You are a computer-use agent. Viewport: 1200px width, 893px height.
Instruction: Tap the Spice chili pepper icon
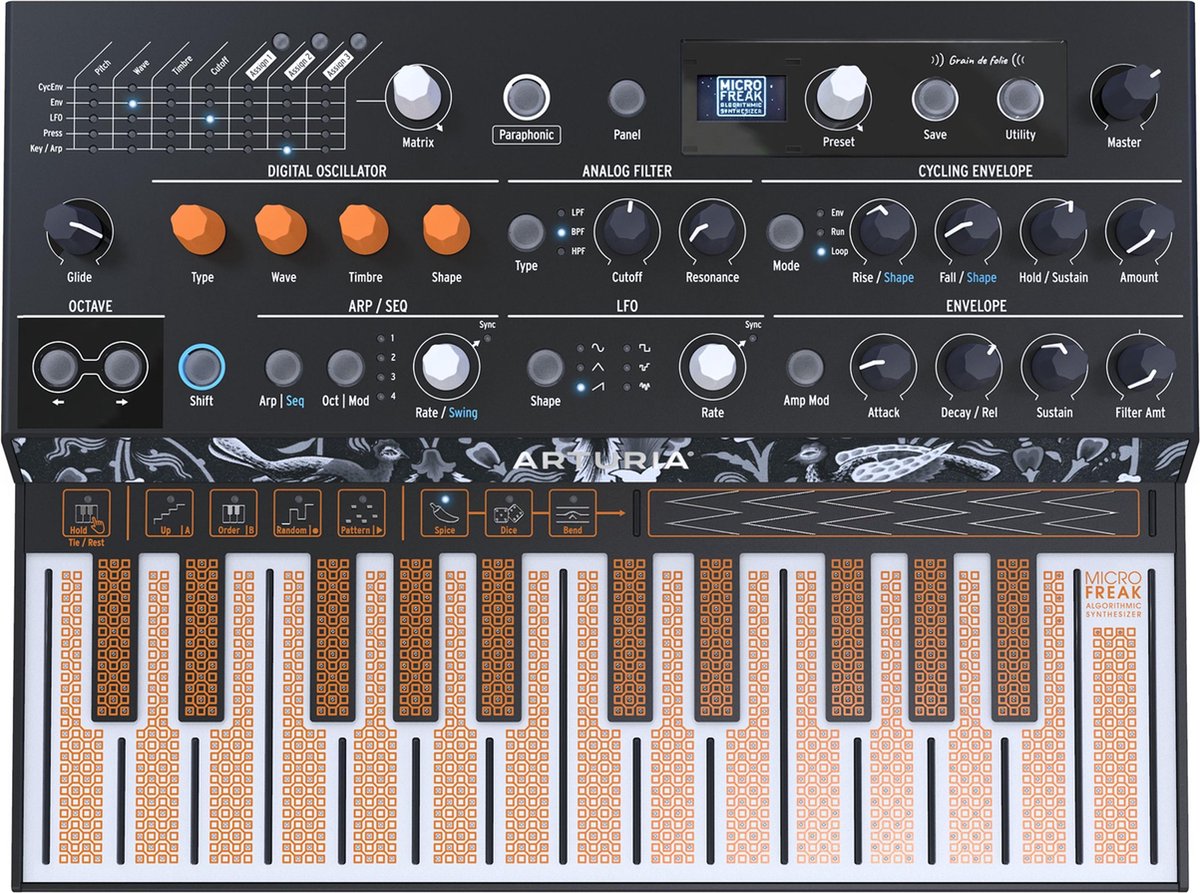[x=444, y=514]
